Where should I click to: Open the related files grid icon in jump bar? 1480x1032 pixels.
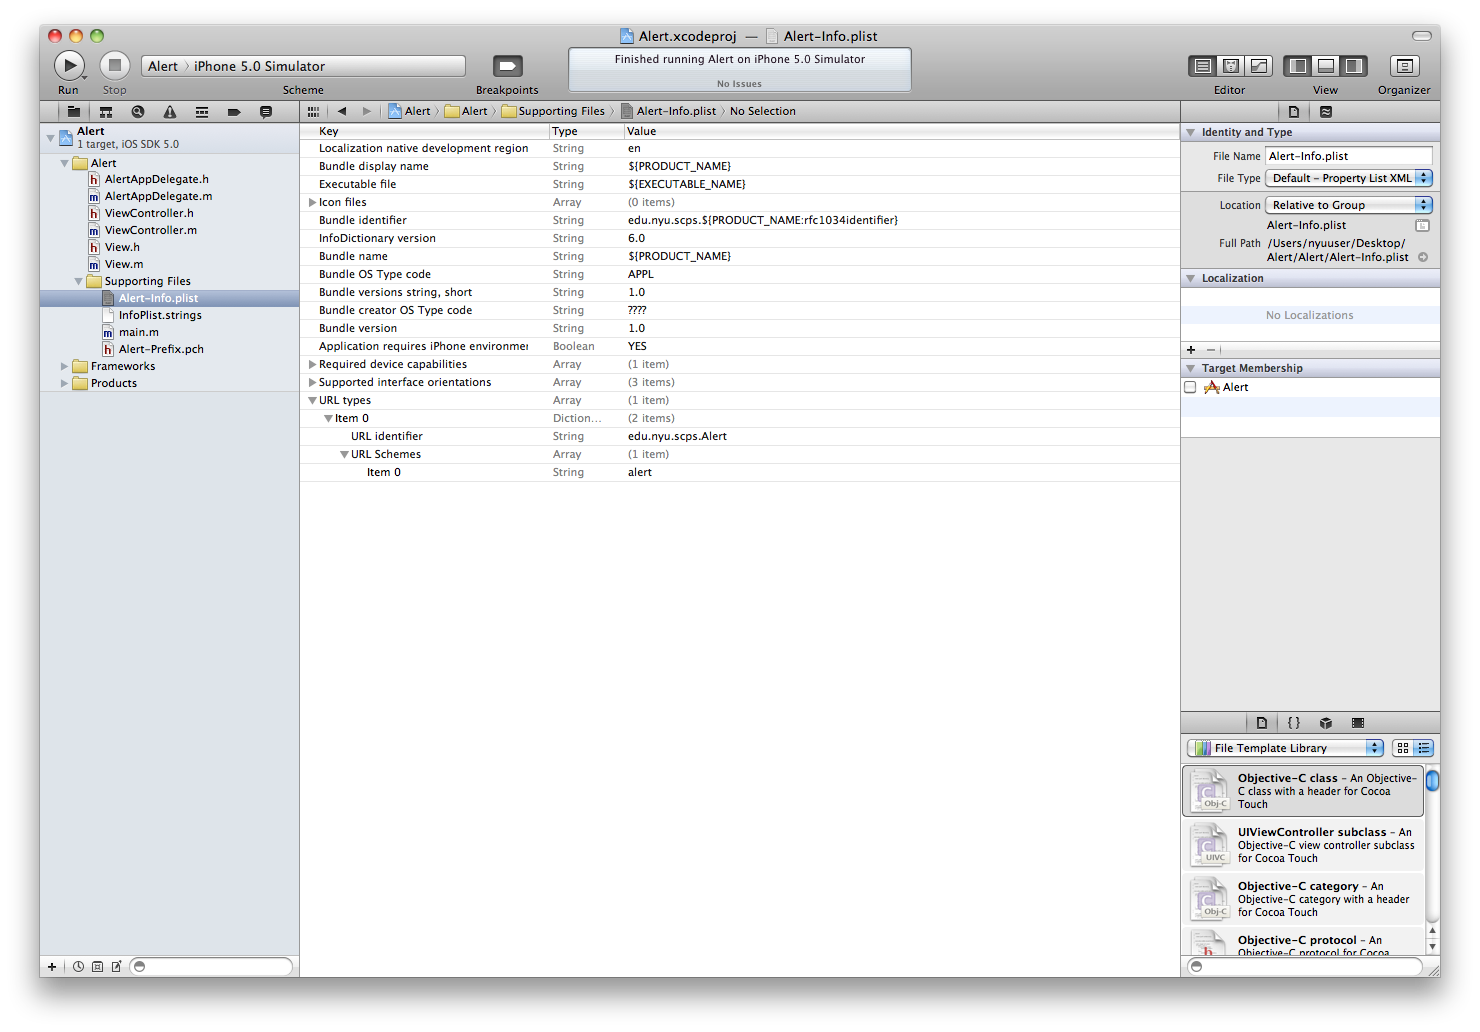(314, 112)
